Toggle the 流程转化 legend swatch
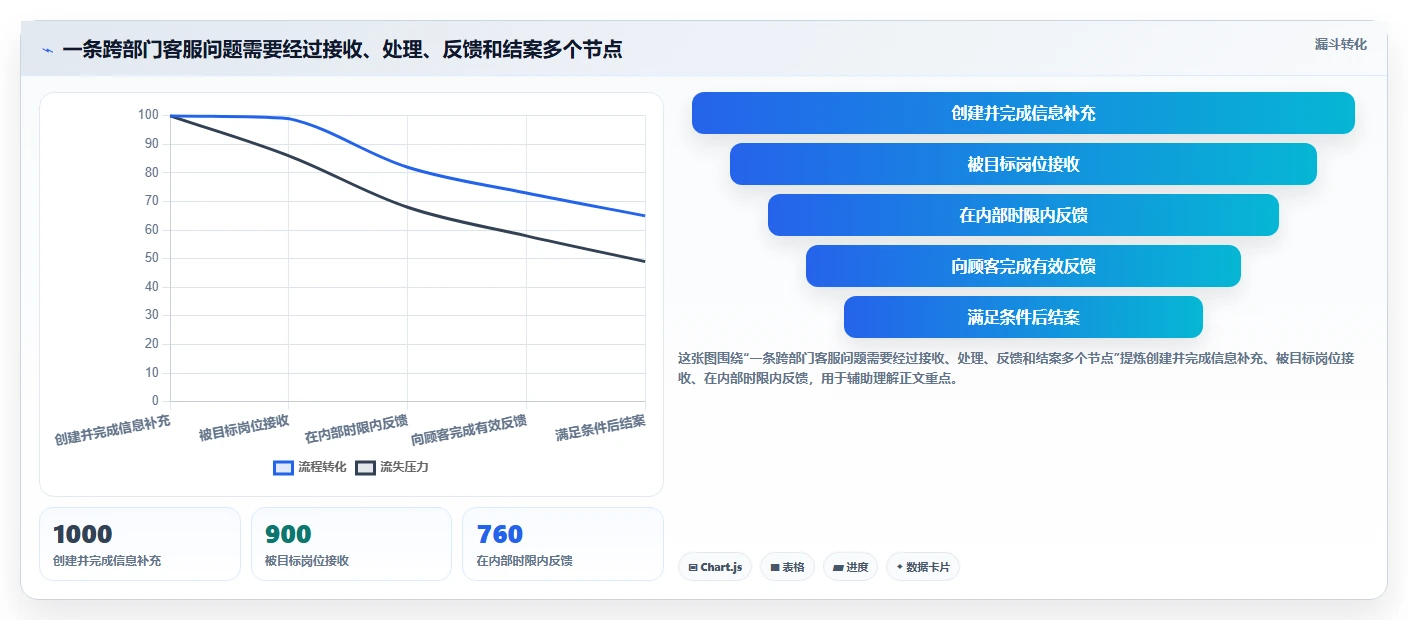1408x620 pixels. [x=284, y=467]
